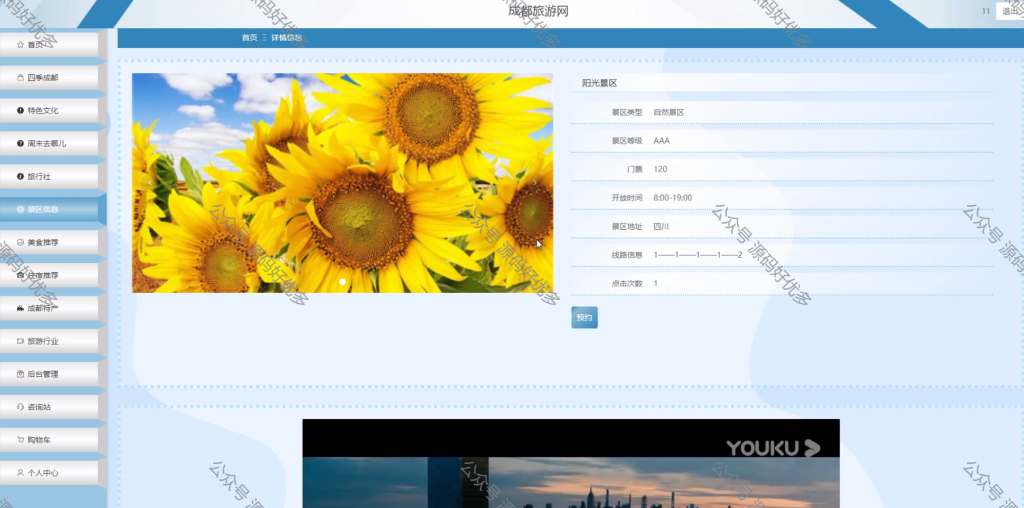The image size is (1024, 508).
Task: Click the 首页 breadcrumb link
Action: pyautogui.click(x=249, y=38)
